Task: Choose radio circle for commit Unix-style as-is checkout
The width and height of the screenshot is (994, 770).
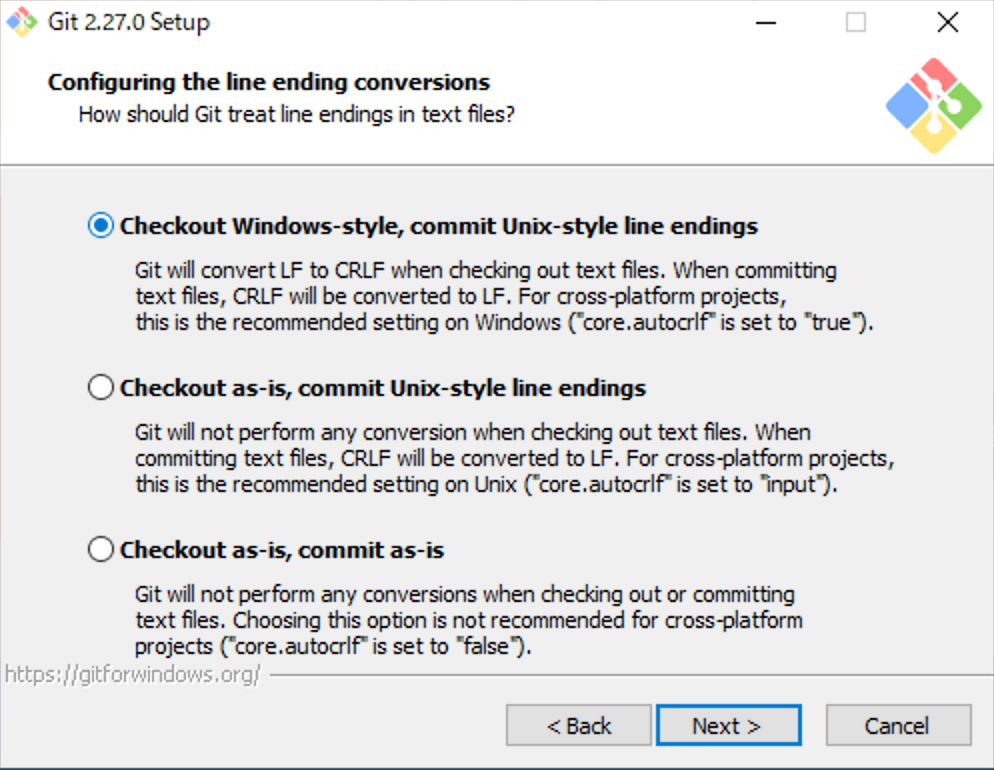Action: (101, 388)
